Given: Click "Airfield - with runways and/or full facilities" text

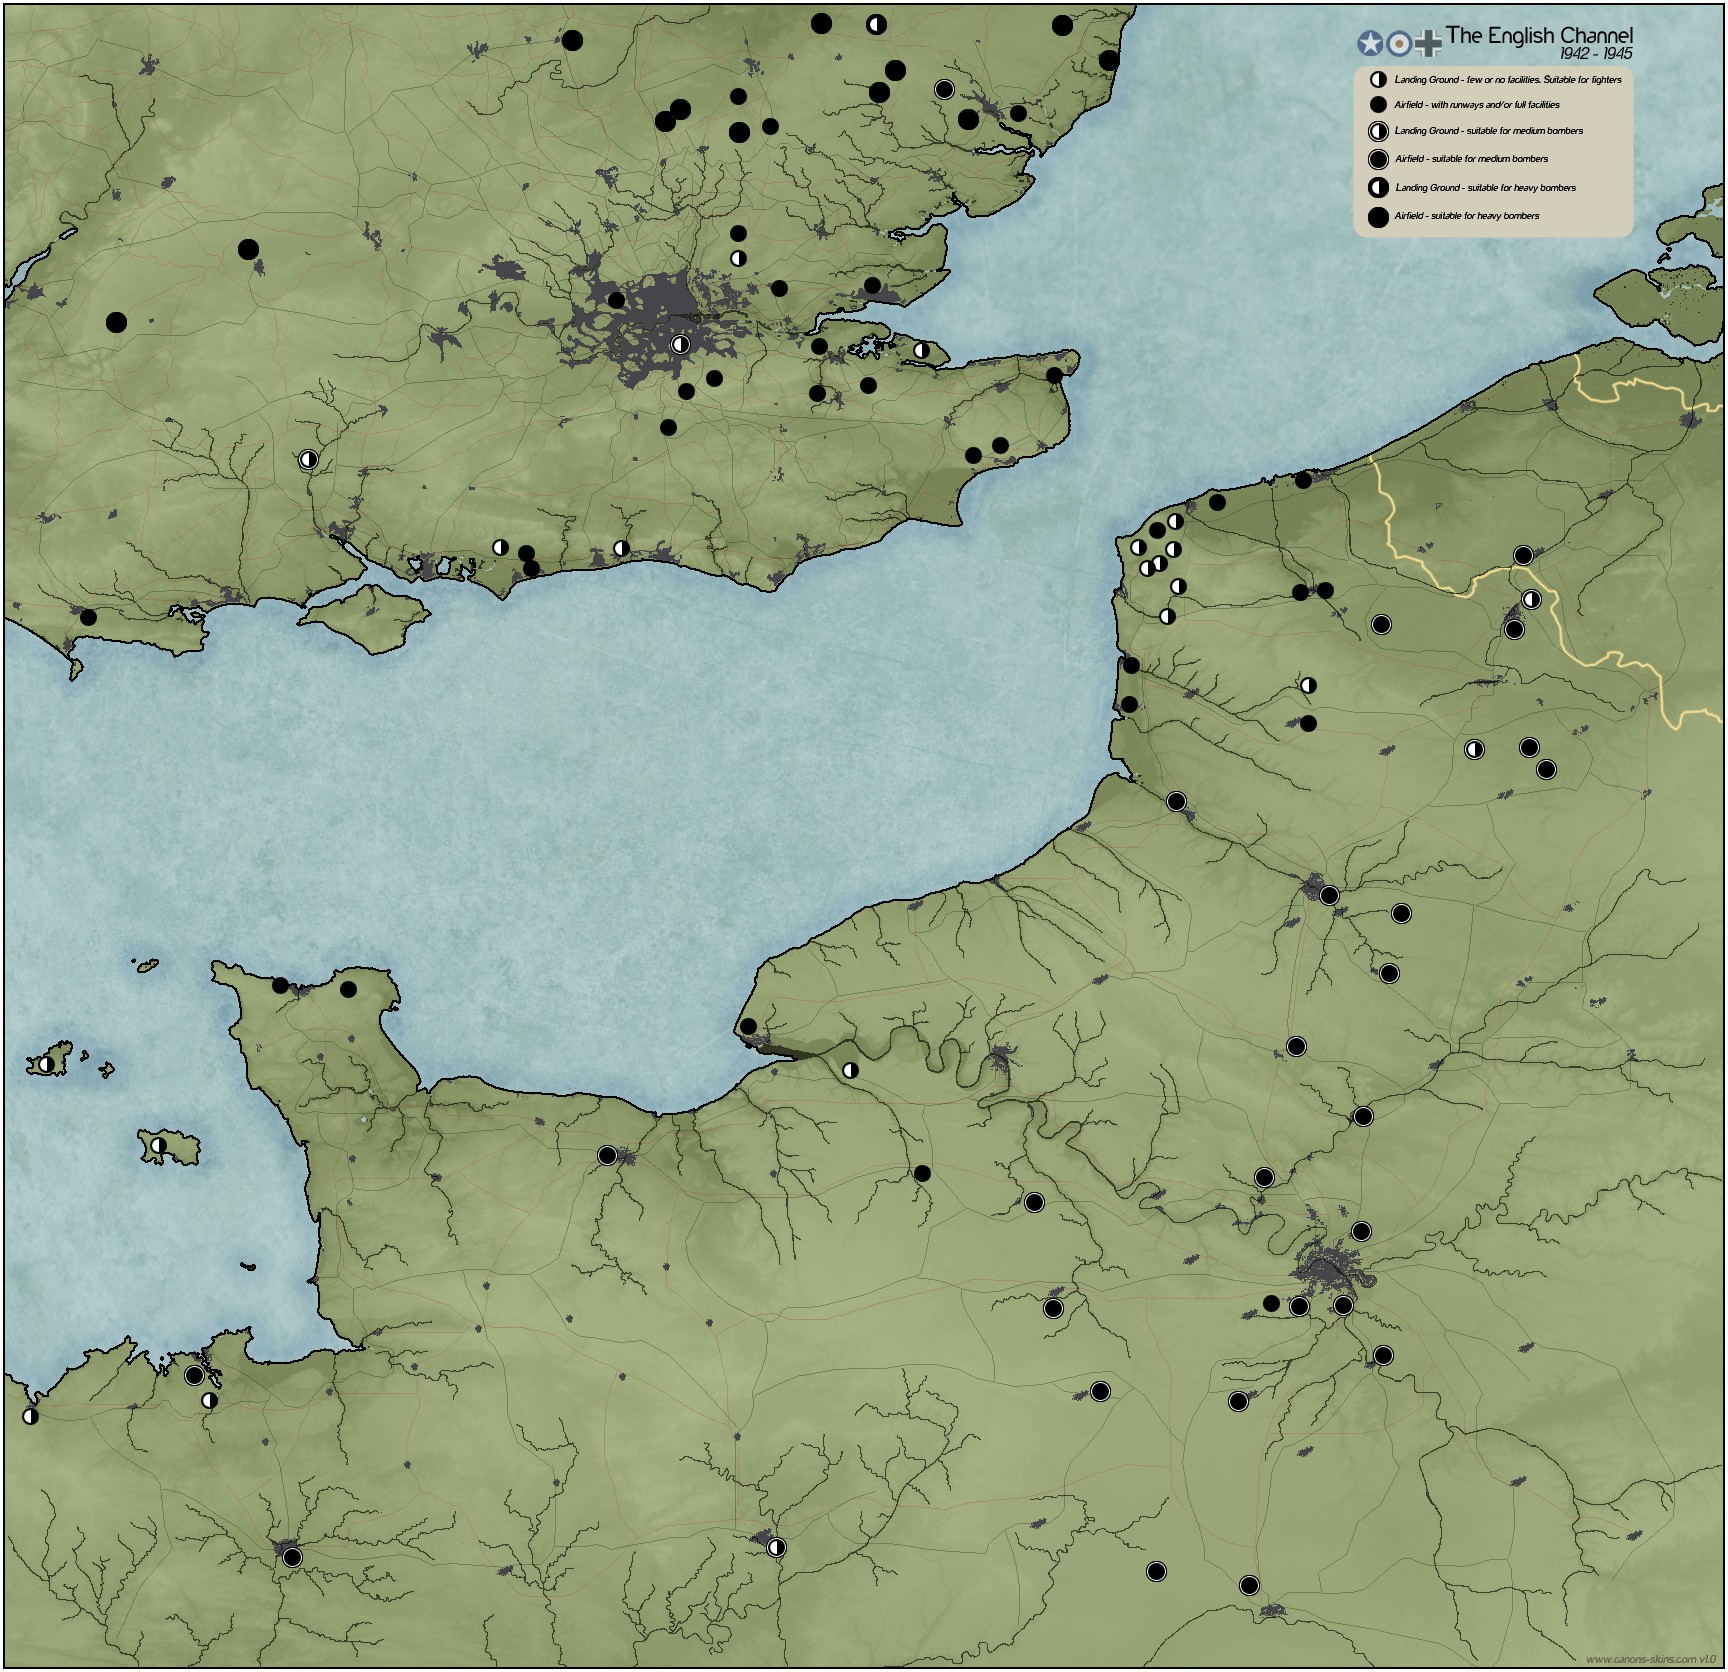Looking at the screenshot, I should pyautogui.click(x=1477, y=105).
